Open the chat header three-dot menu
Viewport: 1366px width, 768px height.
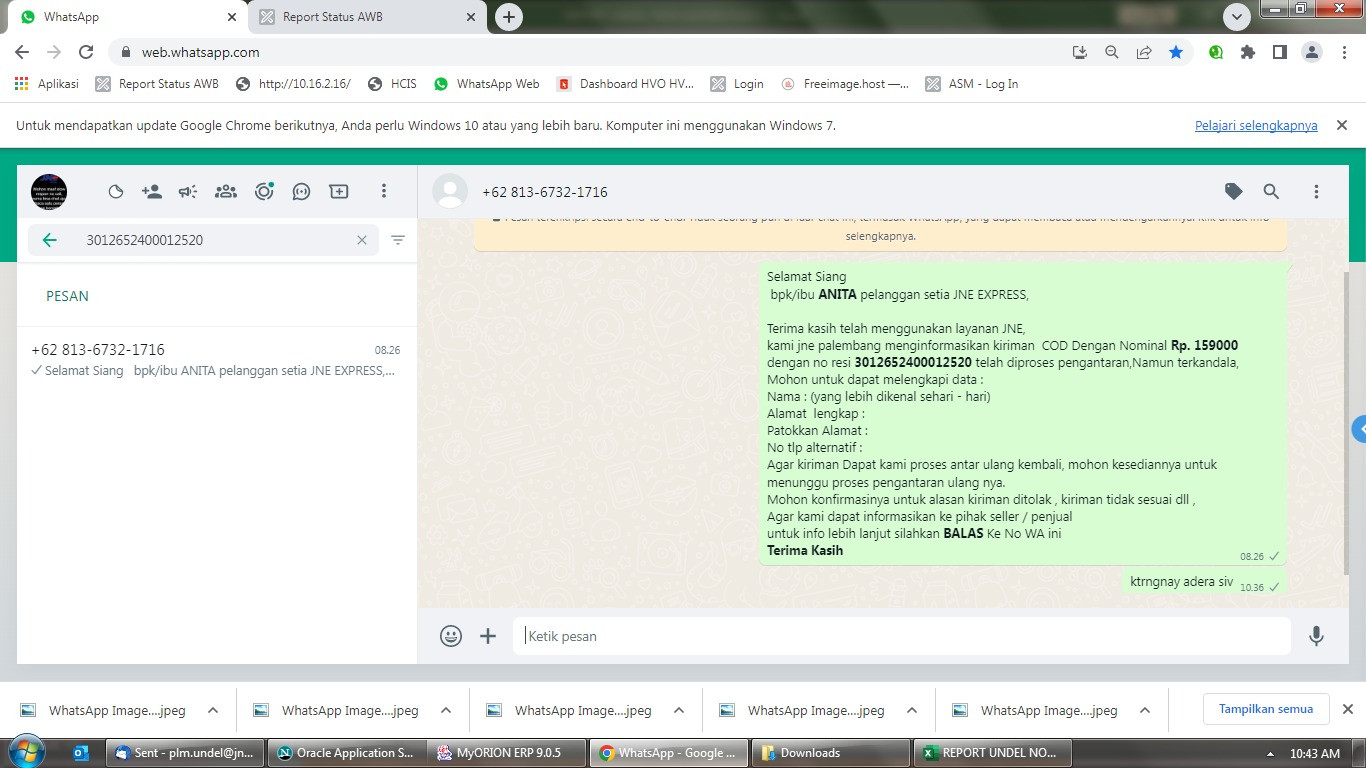(x=1316, y=191)
